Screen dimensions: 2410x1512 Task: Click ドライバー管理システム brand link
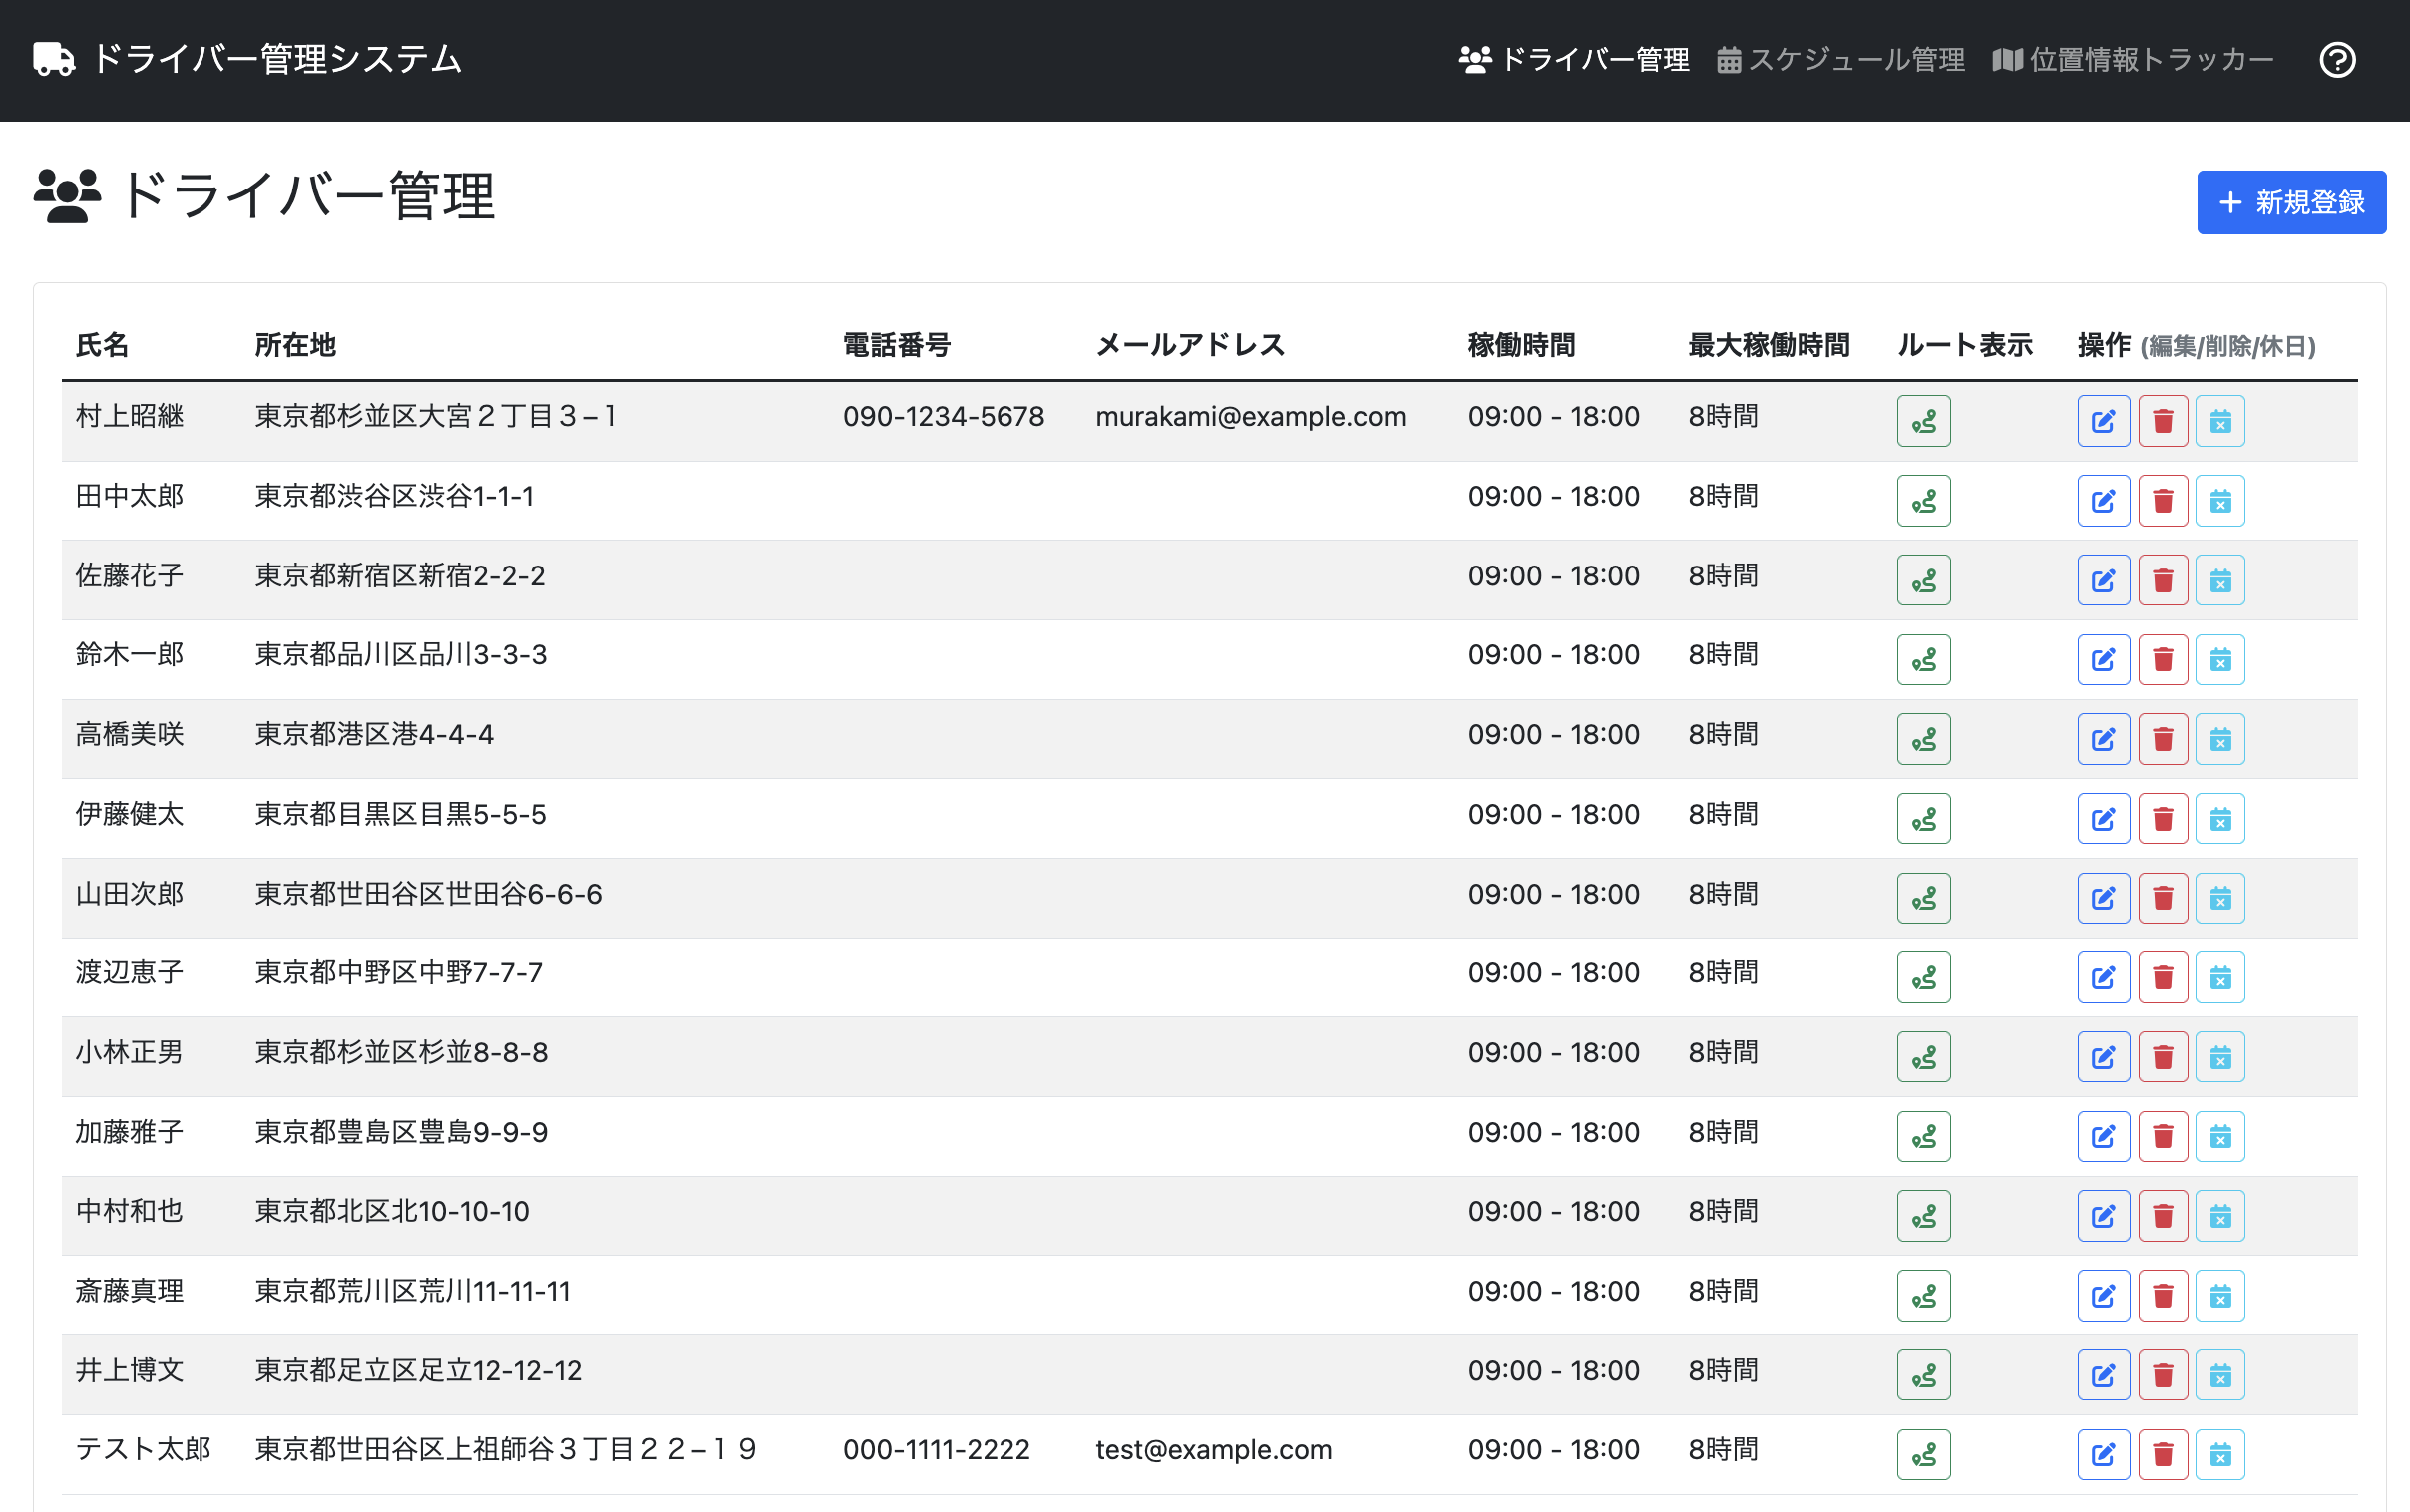tap(247, 59)
